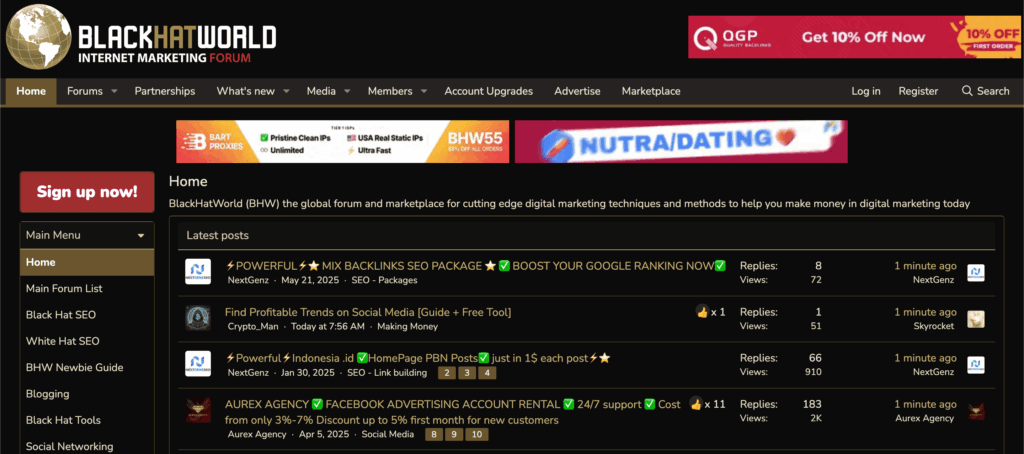This screenshot has width=1024, height=454.
Task: Open the Forums nav item
Action: 85,91
